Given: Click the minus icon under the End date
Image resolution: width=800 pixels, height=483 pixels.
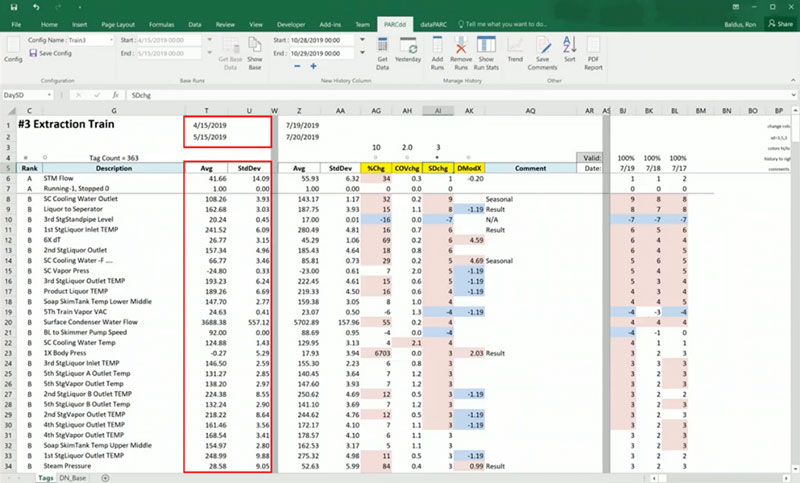Looking at the screenshot, I should 297,66.
